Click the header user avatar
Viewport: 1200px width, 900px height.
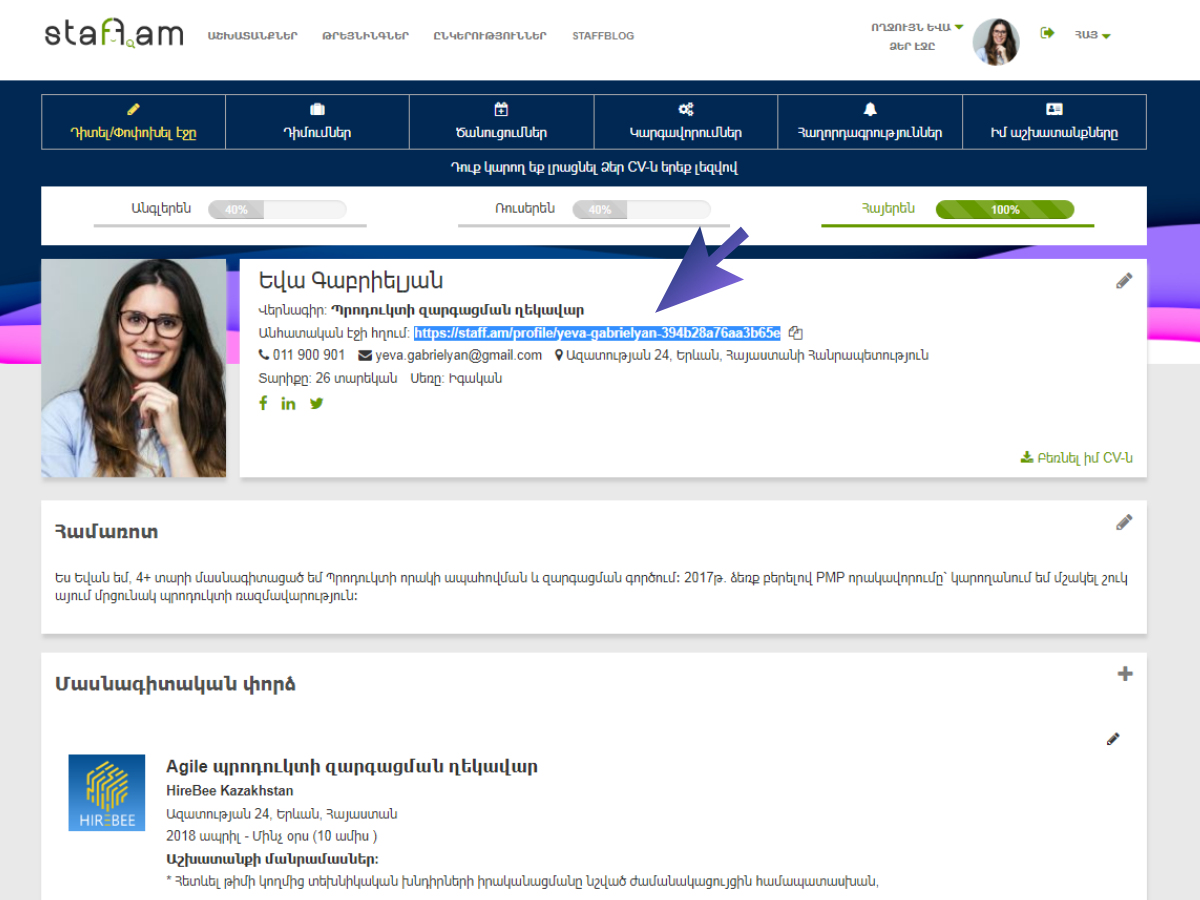tap(996, 42)
